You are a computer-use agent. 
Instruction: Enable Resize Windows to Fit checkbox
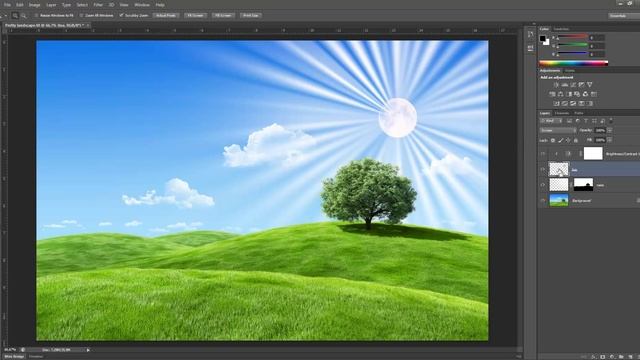pos(36,16)
